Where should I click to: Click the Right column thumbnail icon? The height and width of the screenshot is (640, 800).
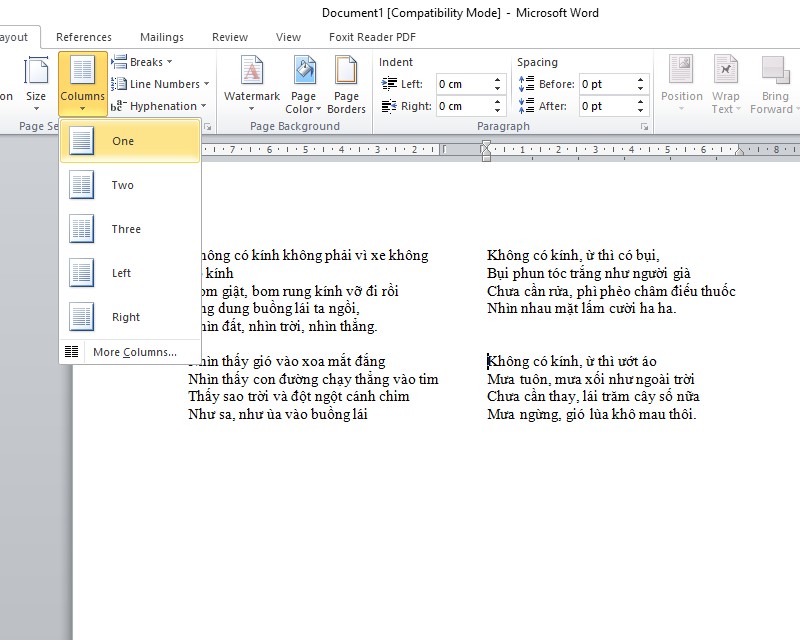pos(82,317)
